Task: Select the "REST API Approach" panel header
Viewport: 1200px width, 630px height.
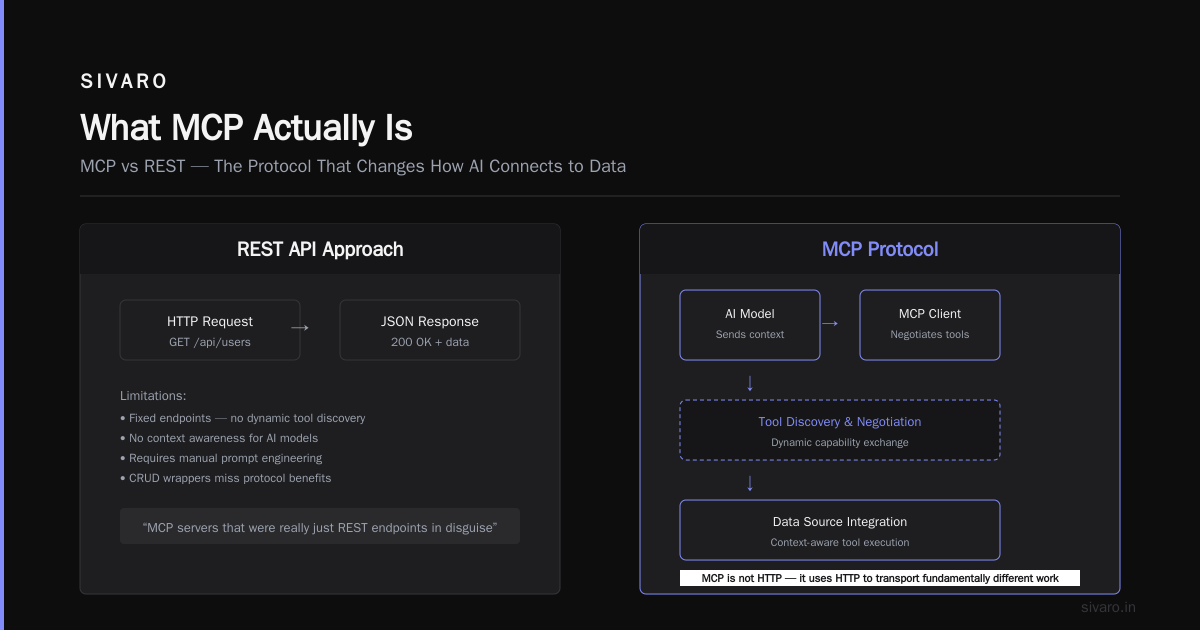Action: (320, 249)
